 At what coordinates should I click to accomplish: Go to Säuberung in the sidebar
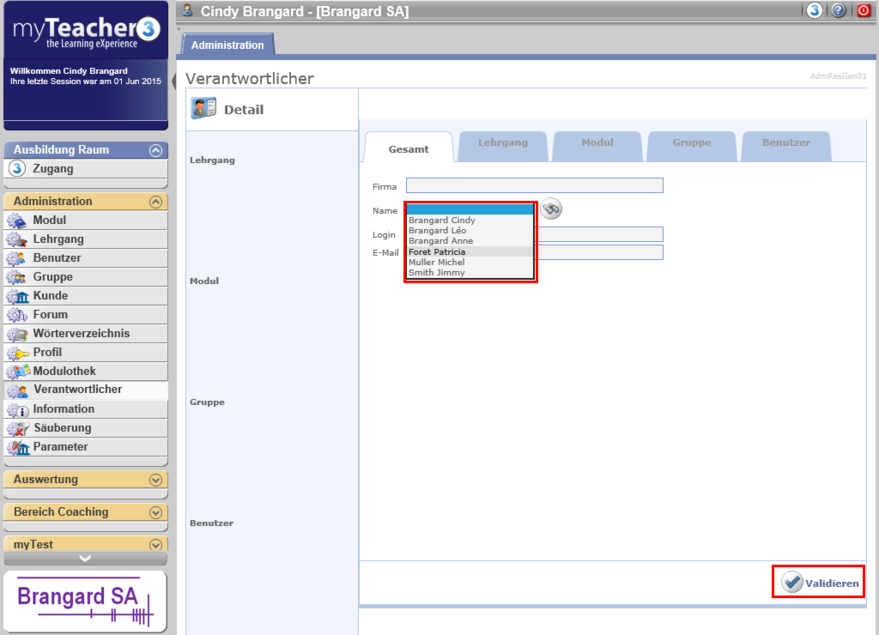[61, 428]
